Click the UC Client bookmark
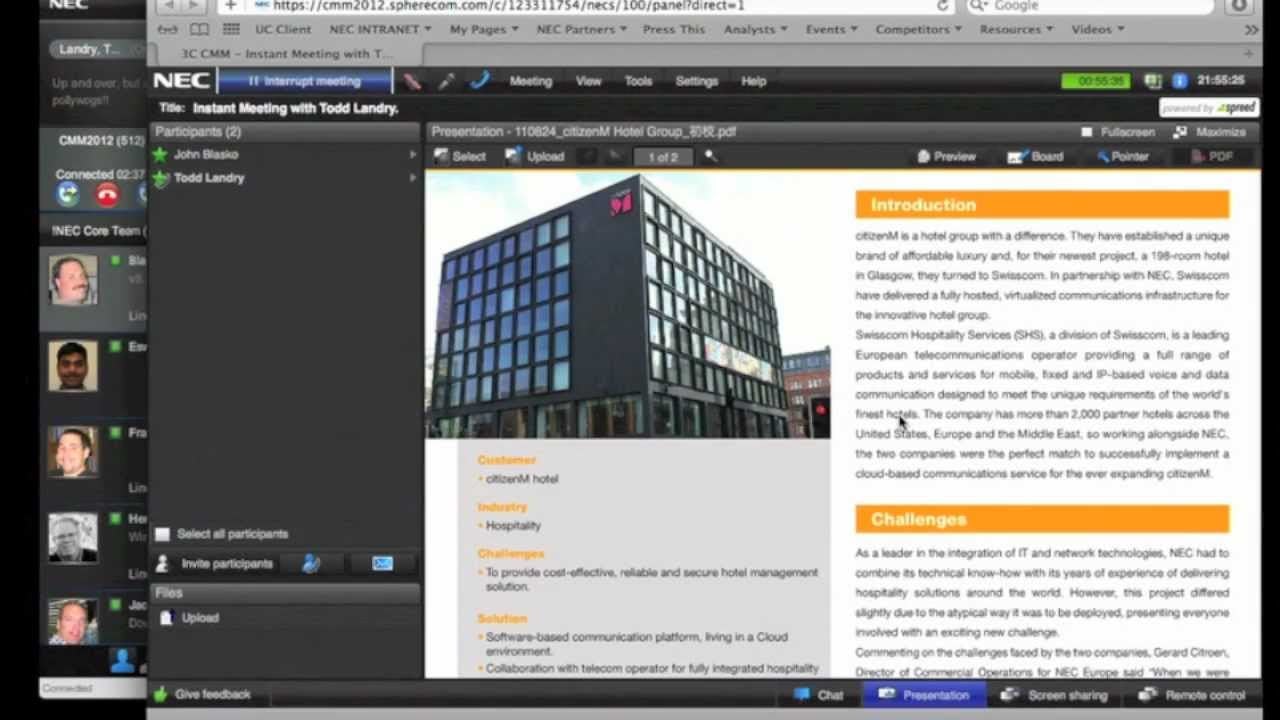1280x720 pixels. (283, 30)
